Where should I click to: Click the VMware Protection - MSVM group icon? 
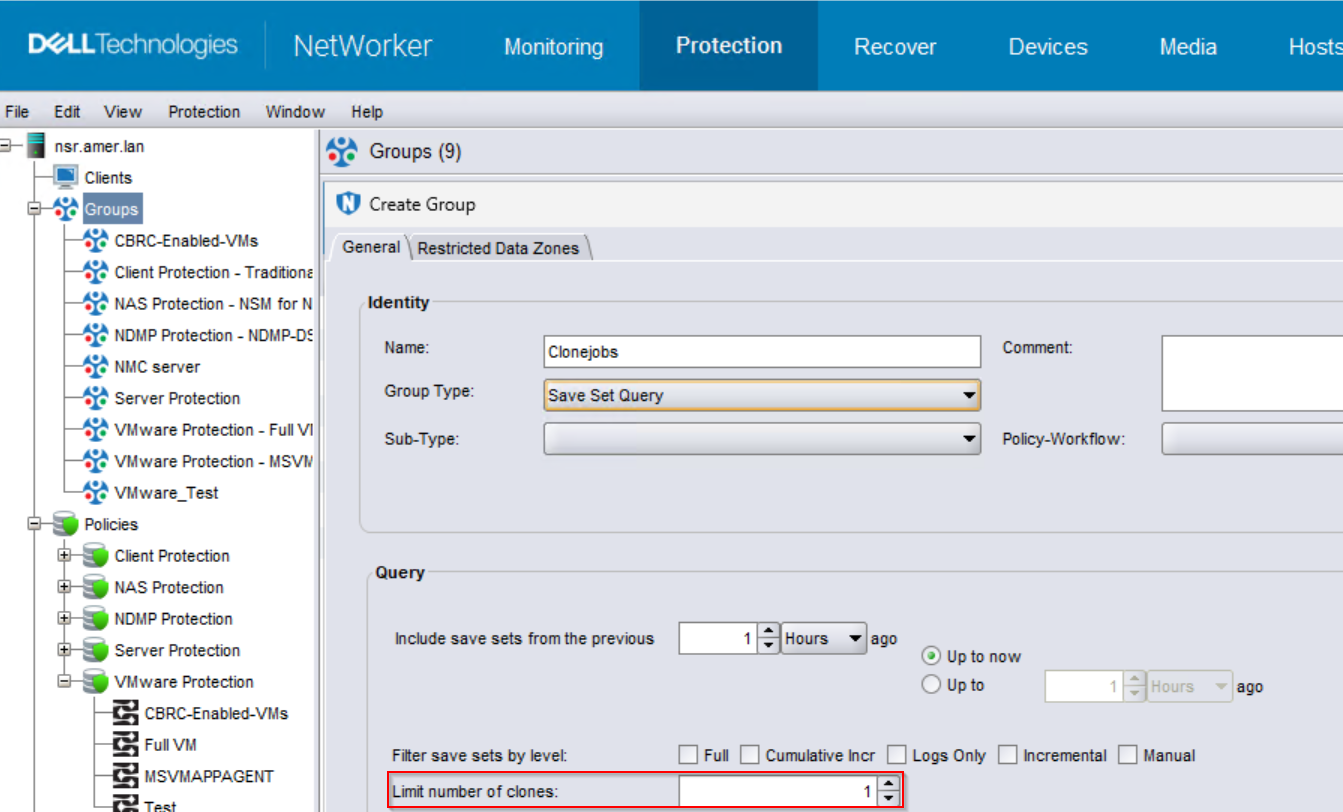point(96,461)
